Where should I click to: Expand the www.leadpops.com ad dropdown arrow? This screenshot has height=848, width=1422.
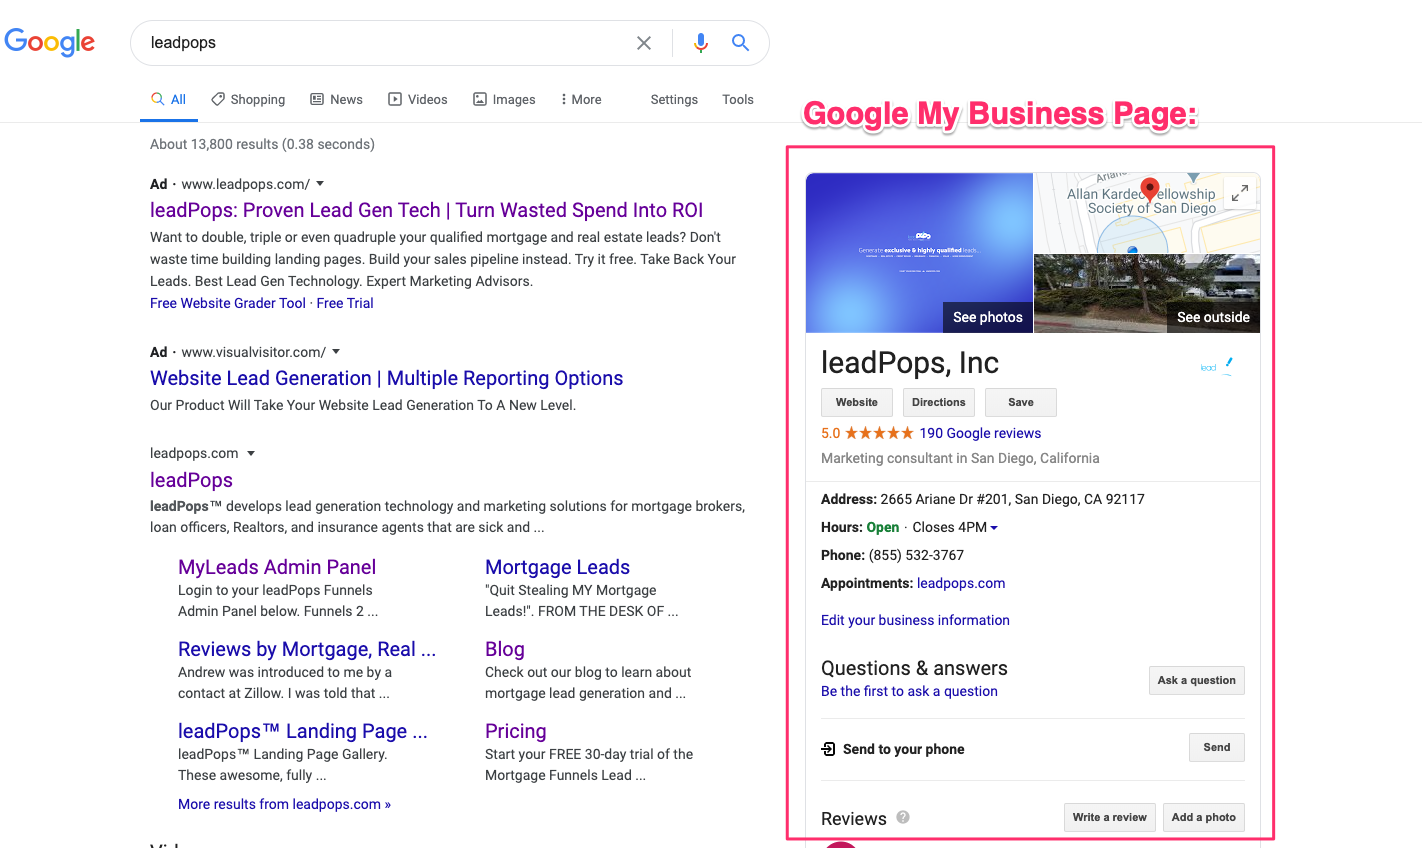320,184
